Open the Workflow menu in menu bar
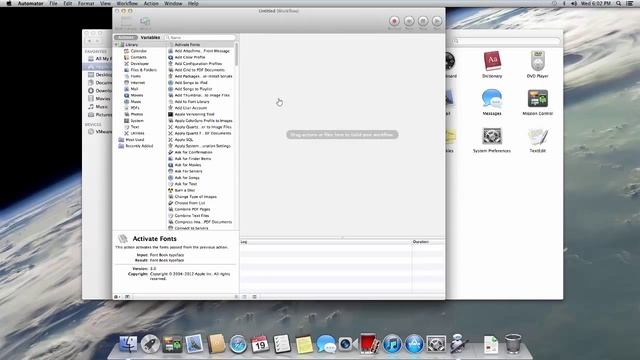 click(127, 3)
